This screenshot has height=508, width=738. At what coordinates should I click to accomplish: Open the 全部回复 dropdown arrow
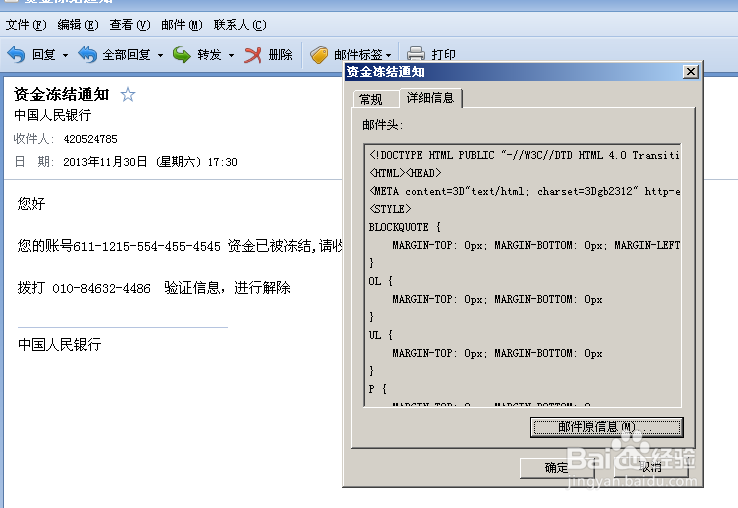point(160,56)
